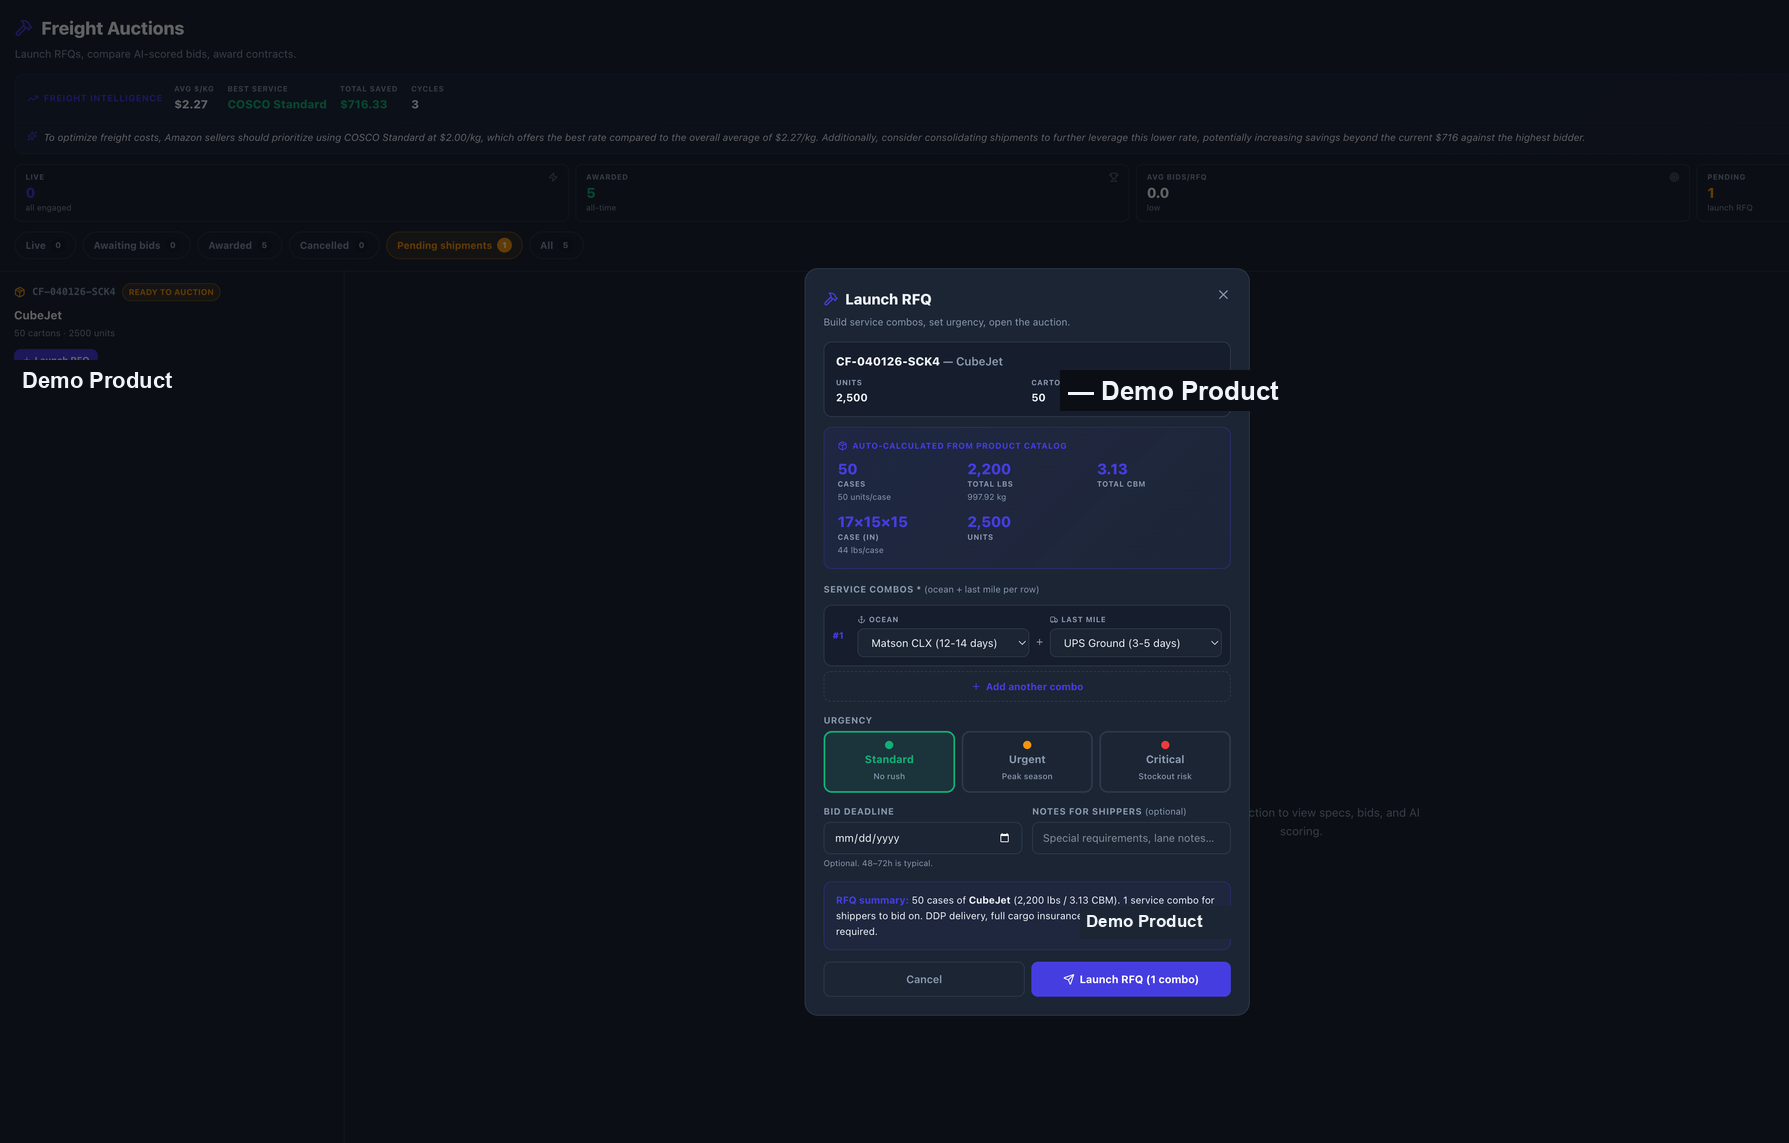Select the Pending shipments tab
The width and height of the screenshot is (1789, 1143).
point(454,246)
